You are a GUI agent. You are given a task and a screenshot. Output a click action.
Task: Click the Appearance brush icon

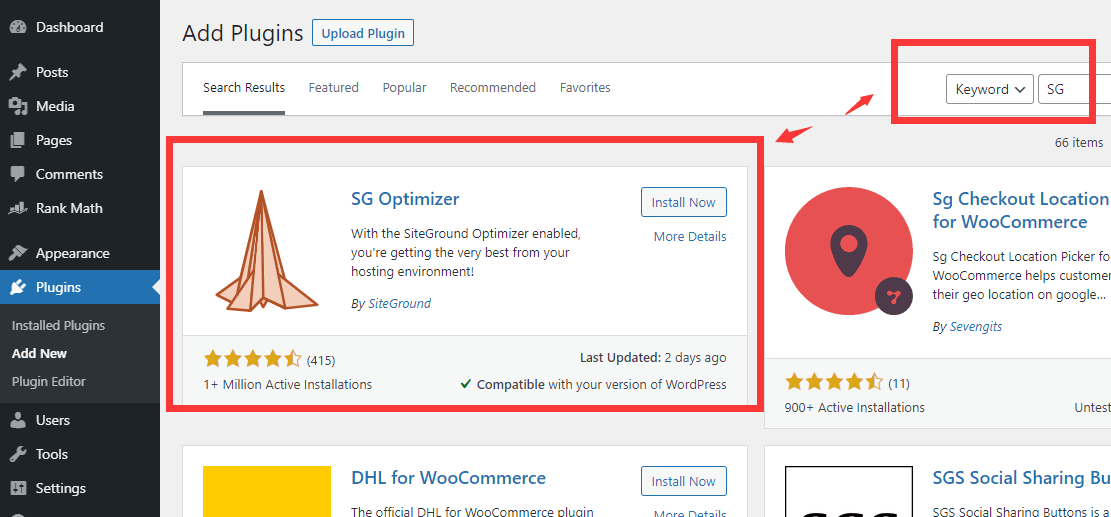click(18, 254)
